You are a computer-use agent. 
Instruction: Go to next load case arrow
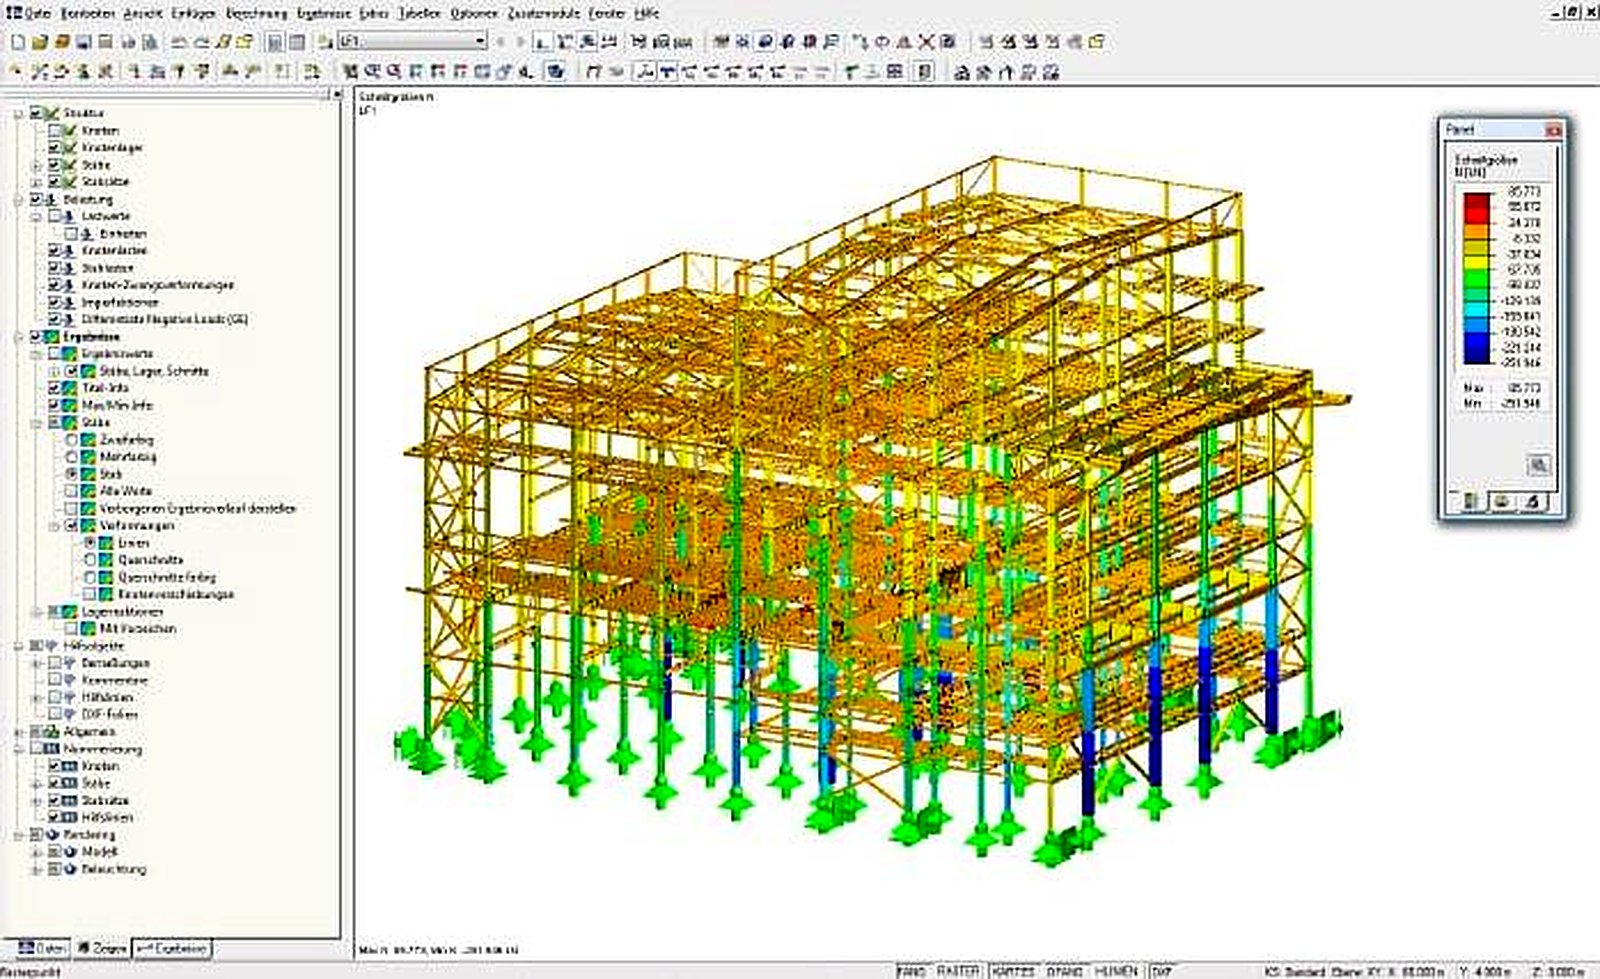[521, 42]
